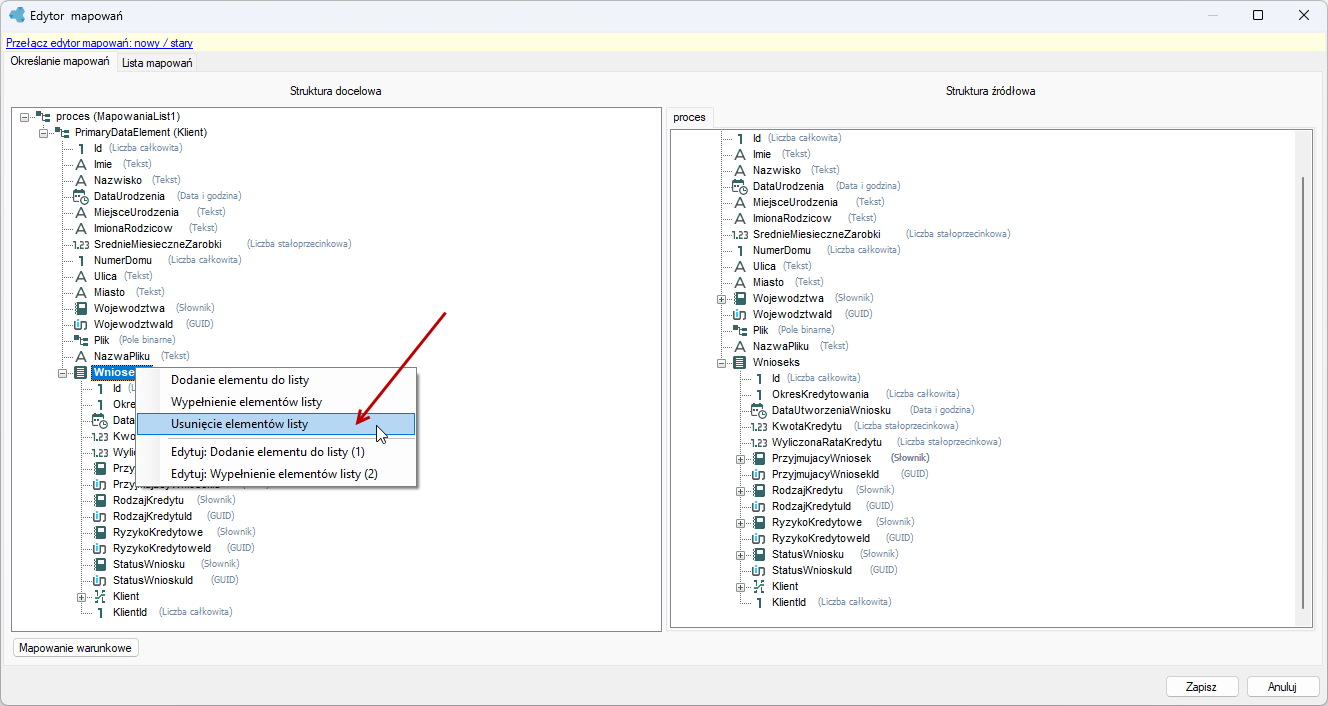
Task: Click the binary field icon beside Plik in target tree
Action: click(x=82, y=340)
